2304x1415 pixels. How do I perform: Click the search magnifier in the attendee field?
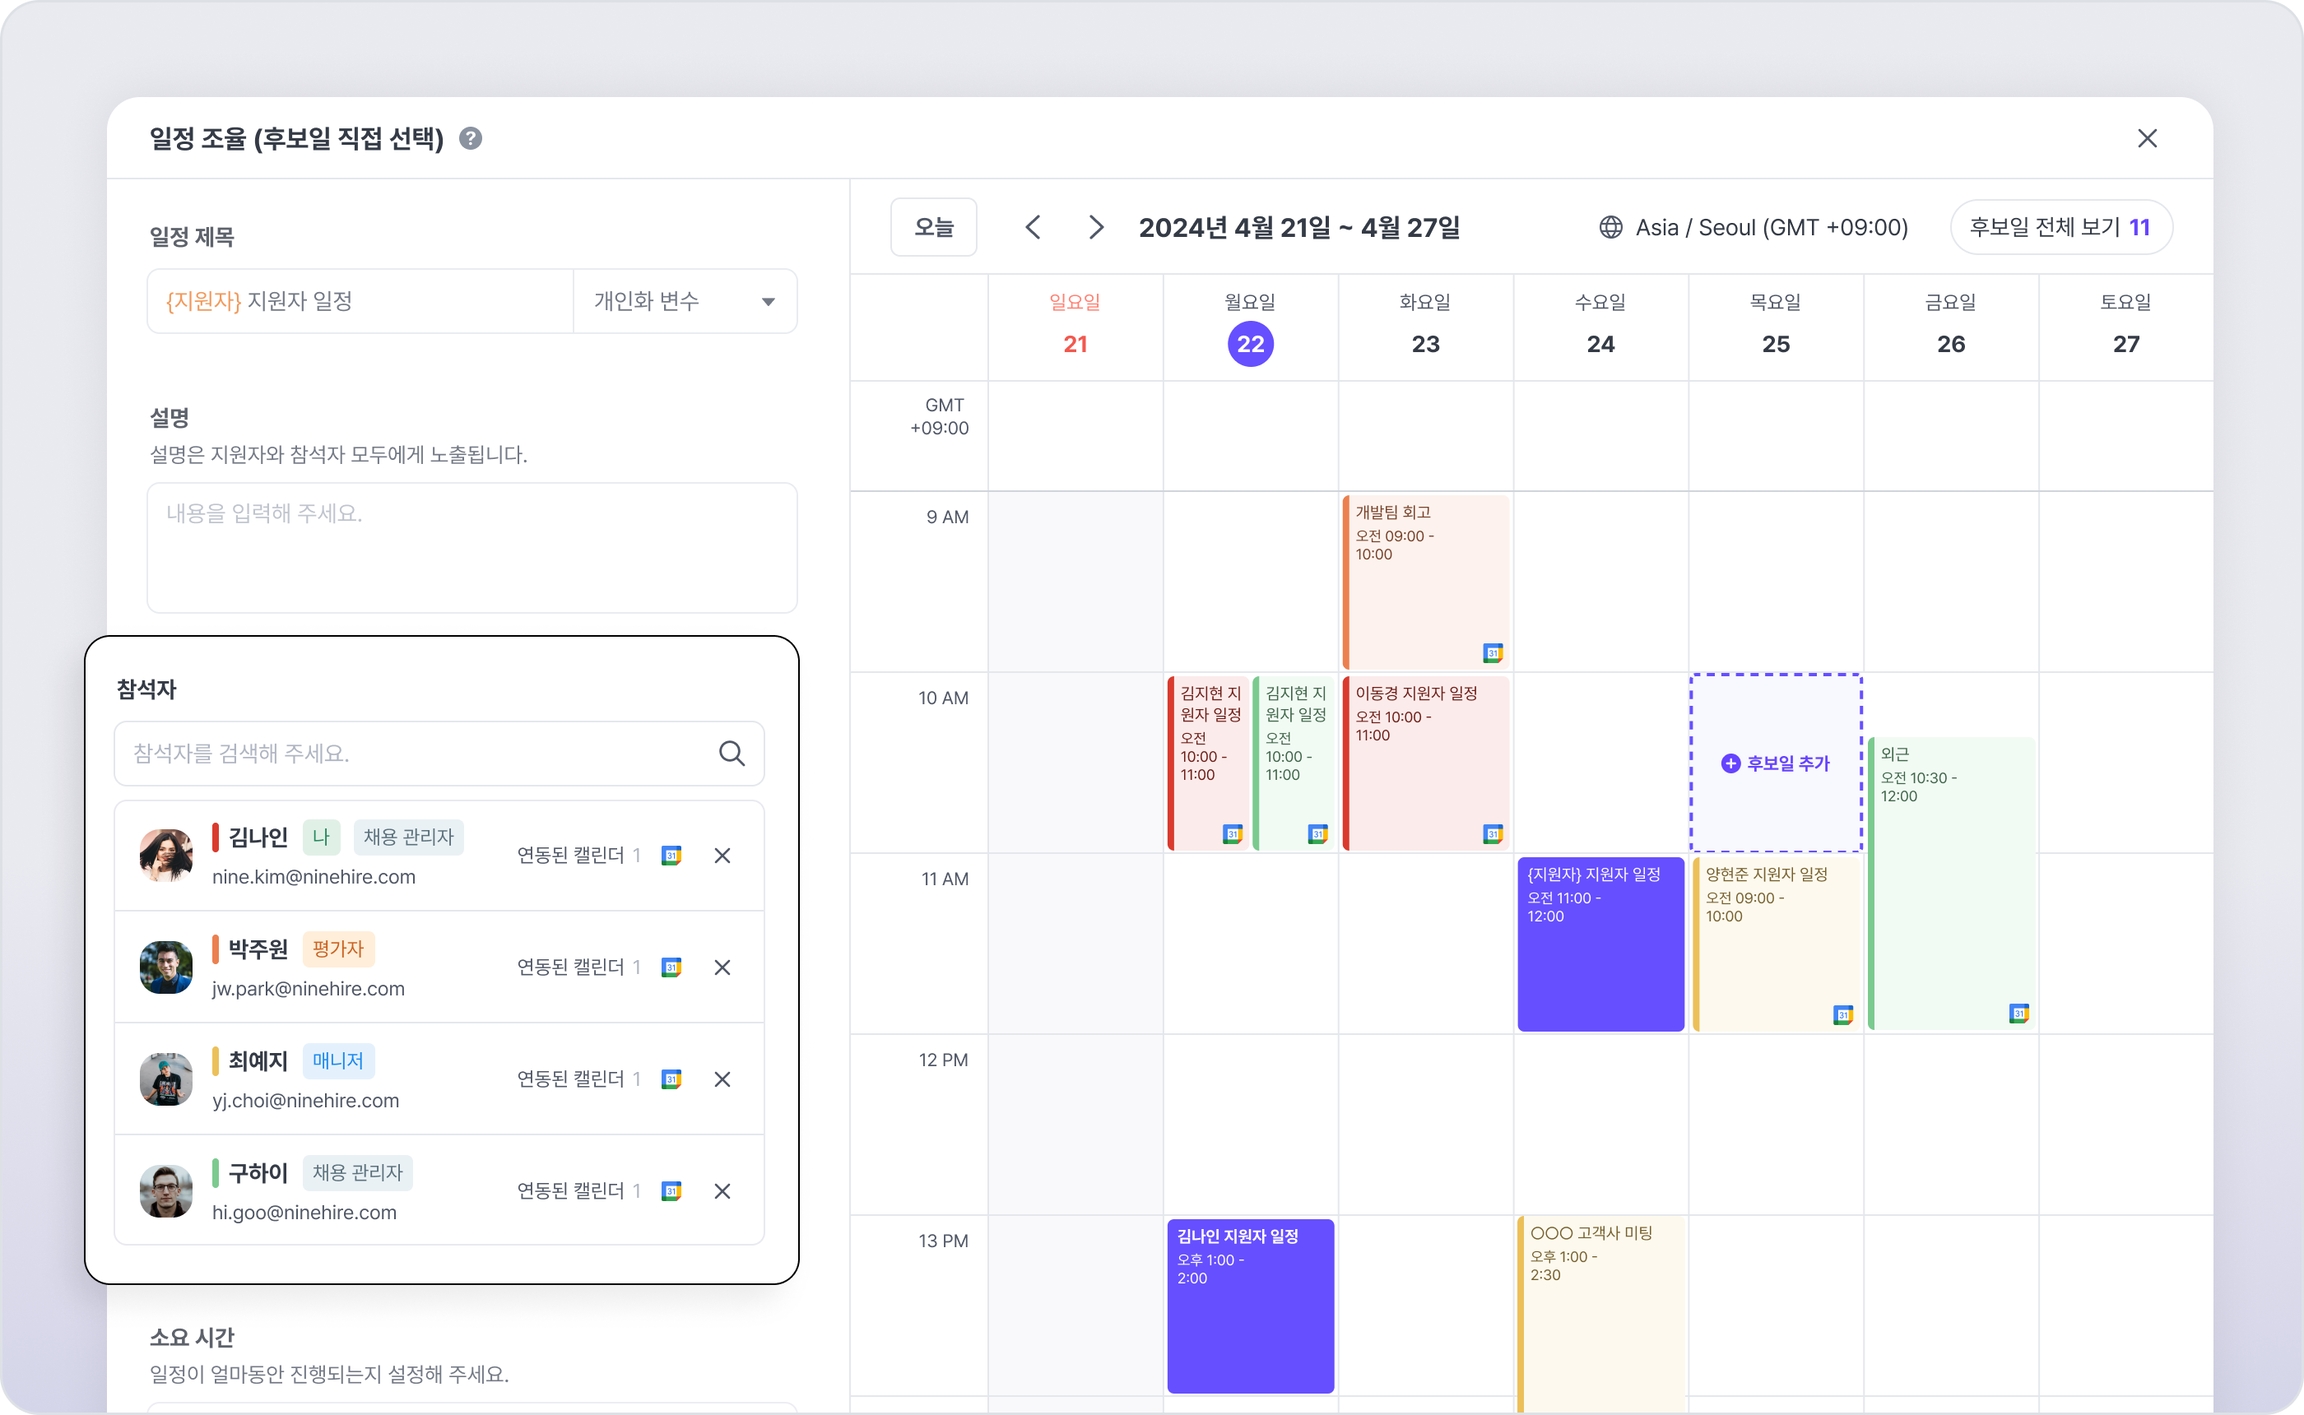click(731, 753)
